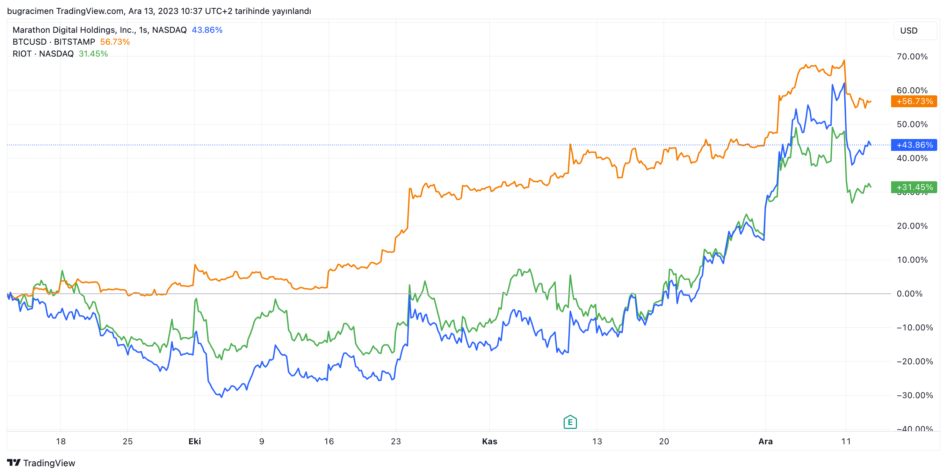Click the blue +43.86% price label
The image size is (947, 475).
pyautogui.click(x=915, y=145)
